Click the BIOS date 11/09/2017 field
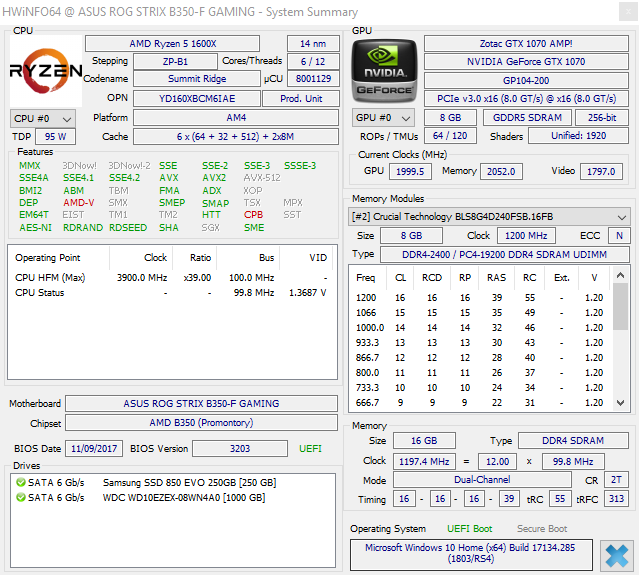The height and width of the screenshot is (575, 639). 94,449
